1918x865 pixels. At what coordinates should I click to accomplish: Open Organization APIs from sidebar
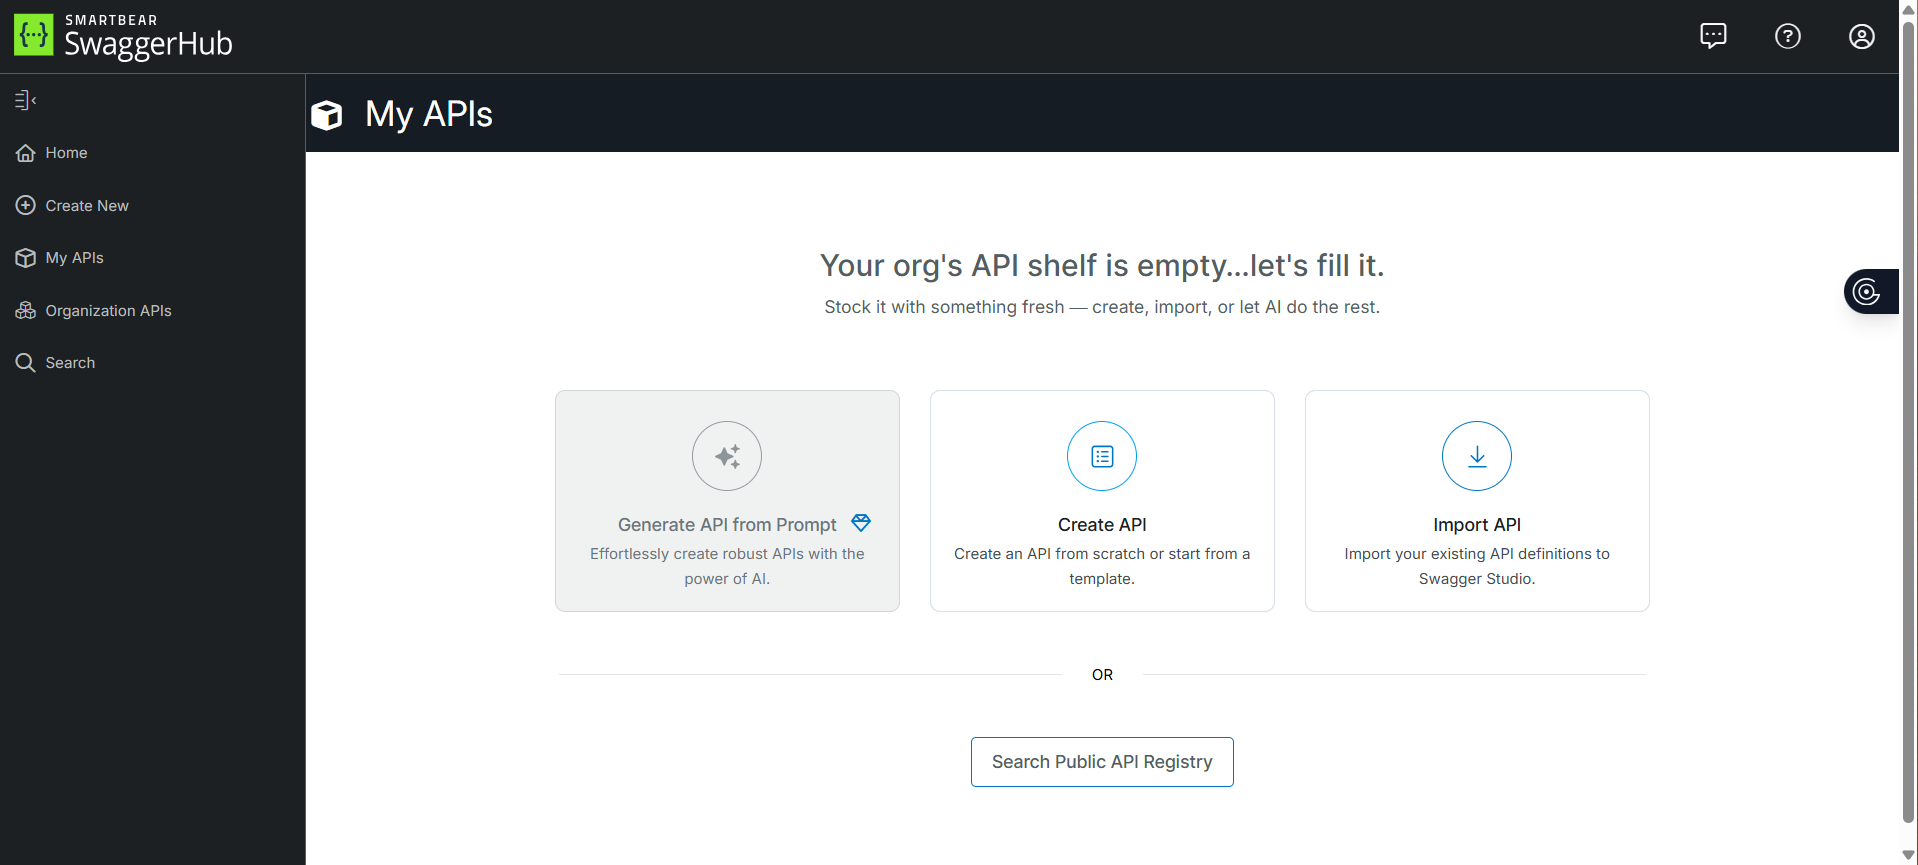point(108,311)
